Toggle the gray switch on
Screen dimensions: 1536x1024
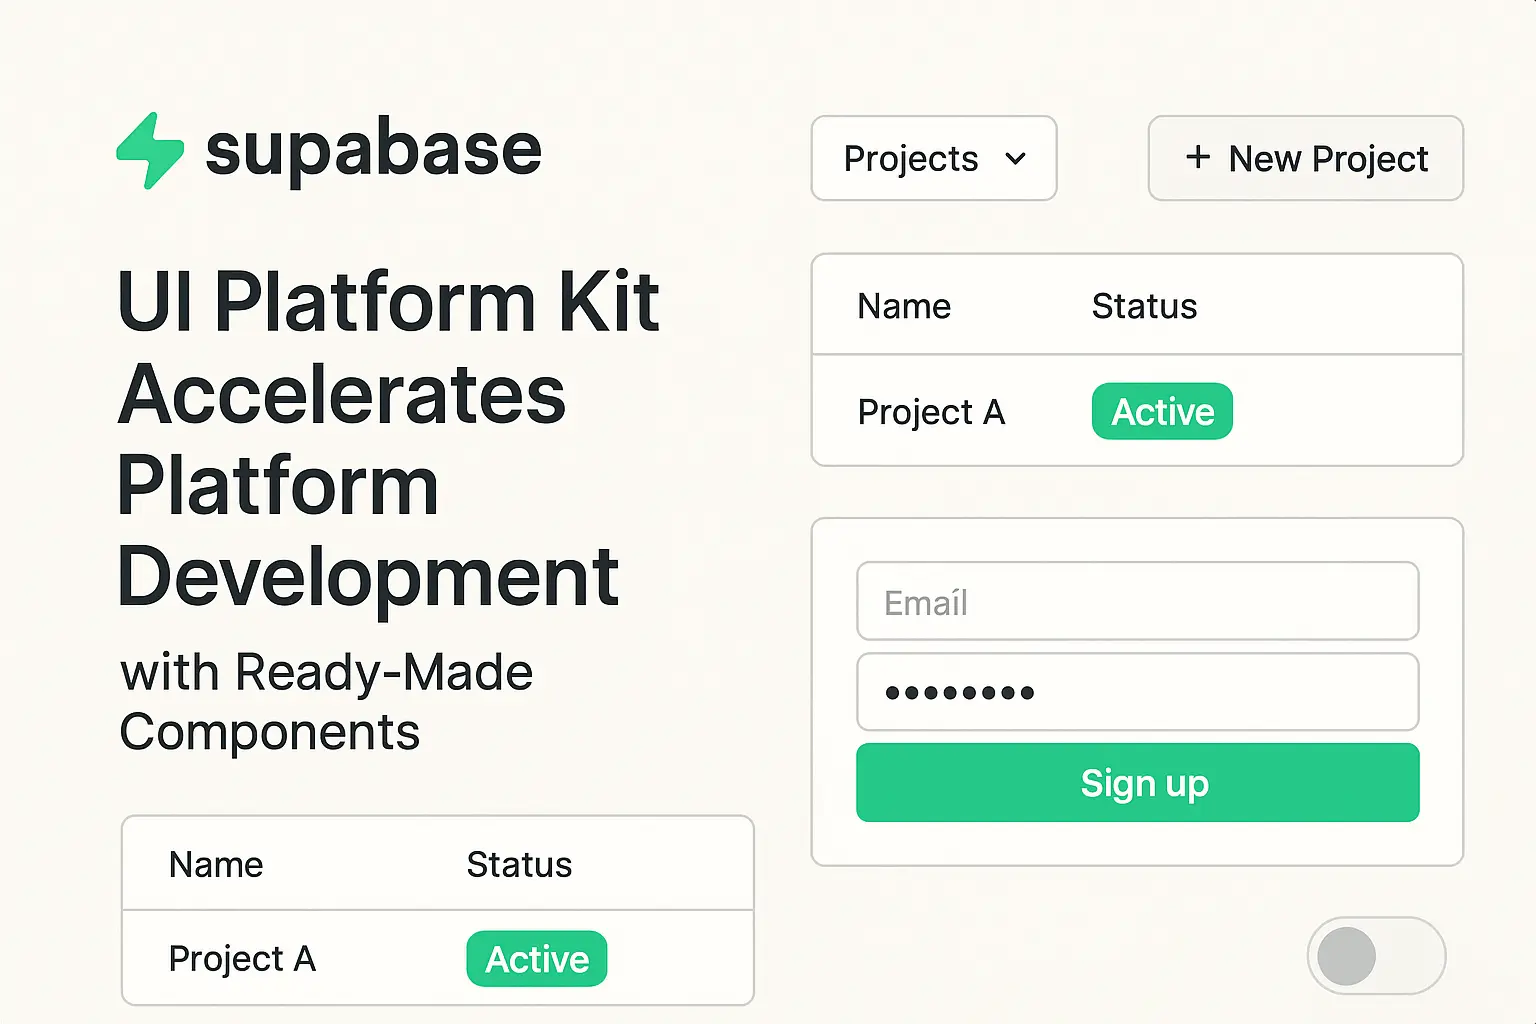pos(1376,956)
